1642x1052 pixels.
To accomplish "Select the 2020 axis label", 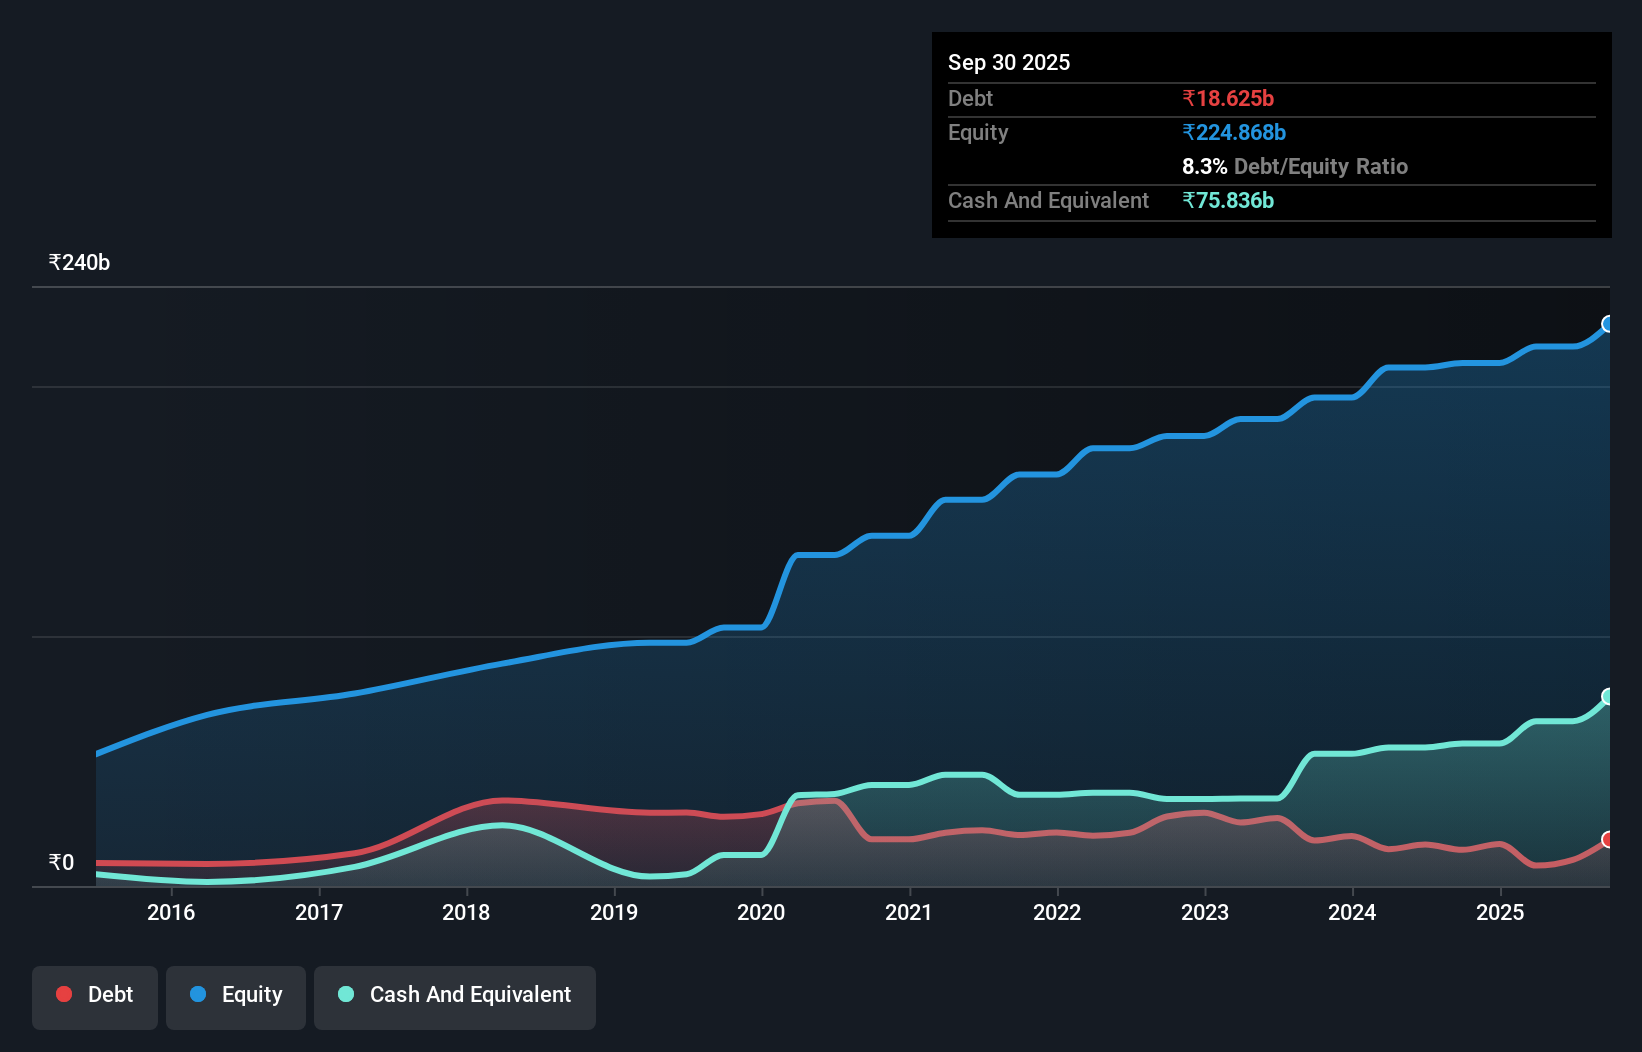I will (761, 912).
